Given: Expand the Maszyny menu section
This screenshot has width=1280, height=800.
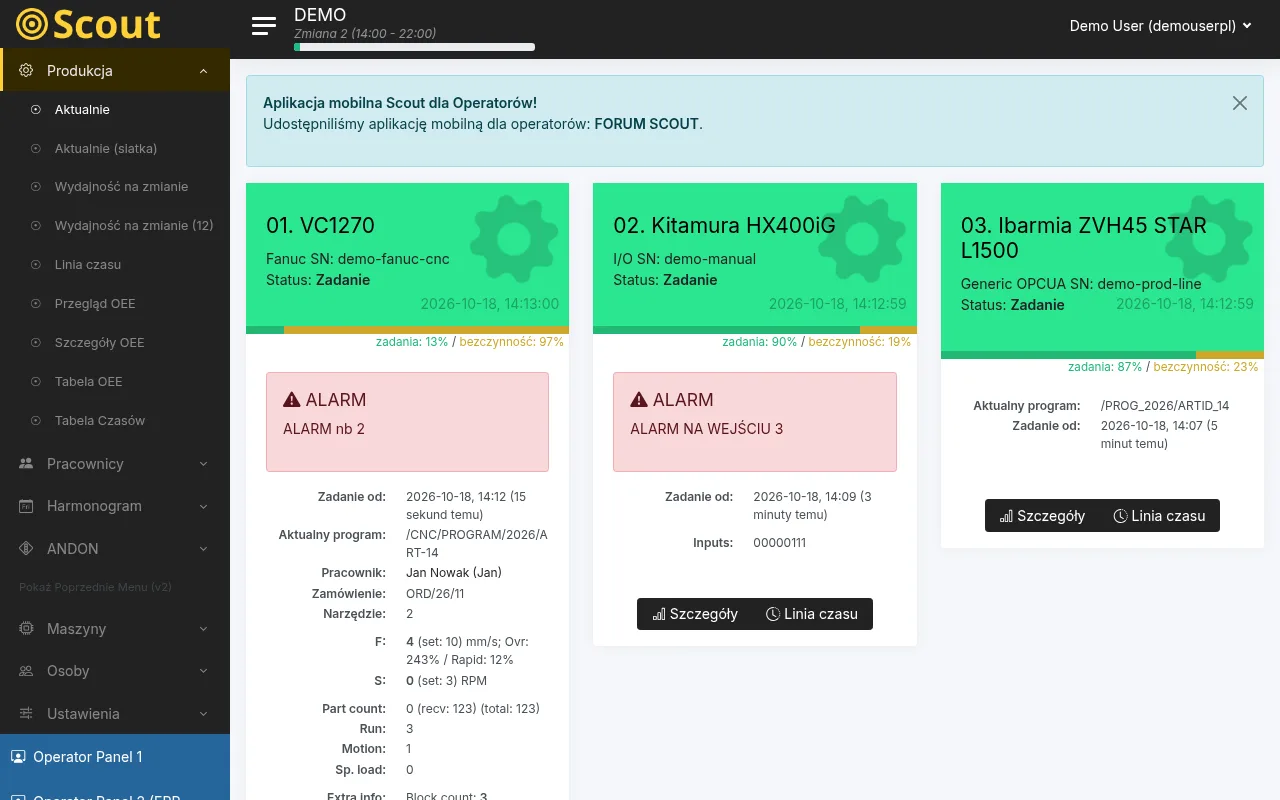Looking at the screenshot, I should pyautogui.click(x=203, y=629).
